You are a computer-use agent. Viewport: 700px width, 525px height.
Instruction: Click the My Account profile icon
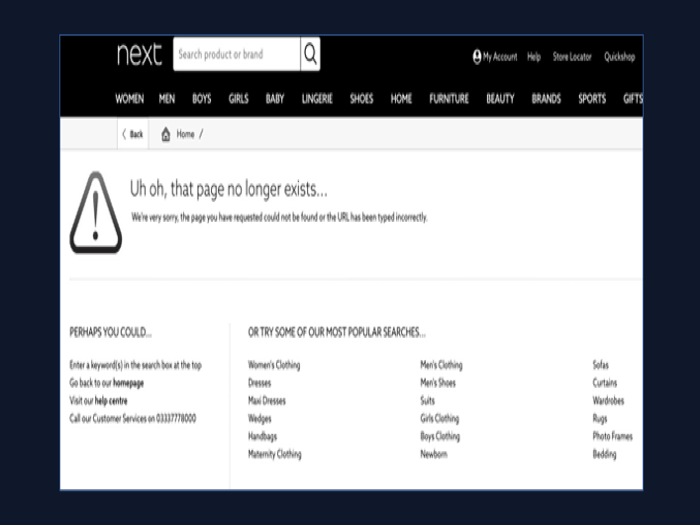click(x=477, y=57)
